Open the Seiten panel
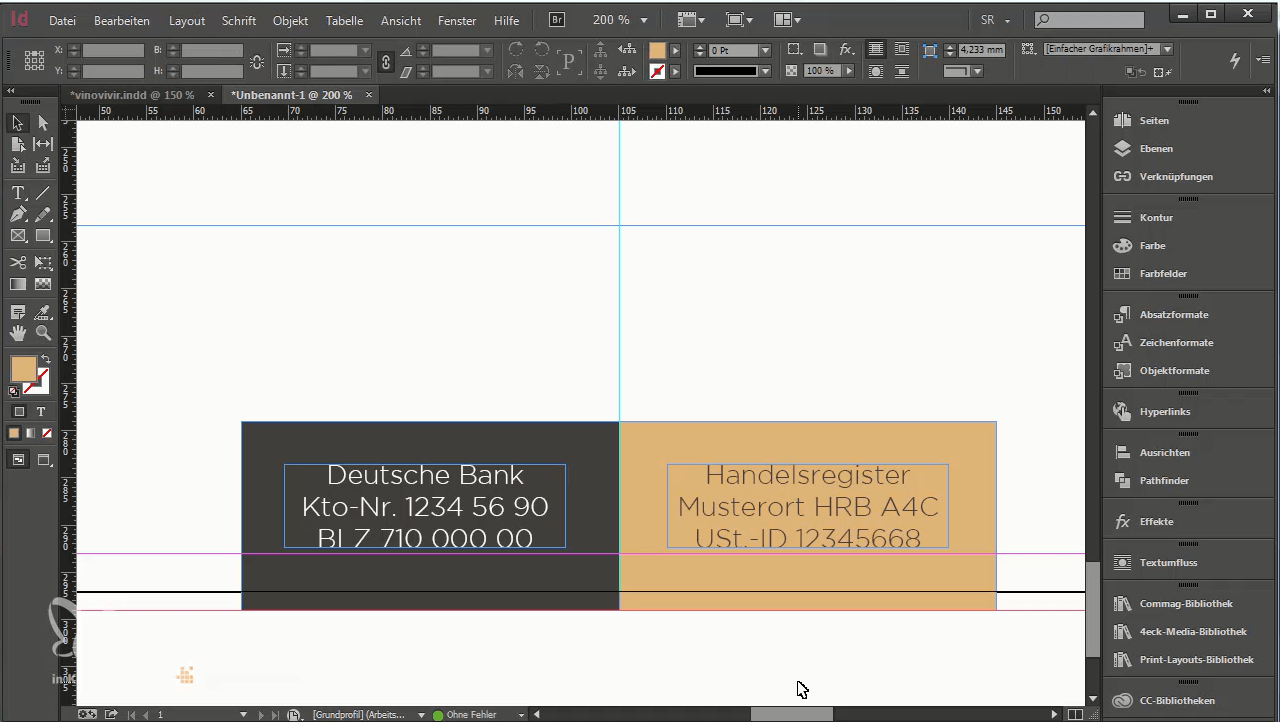 coord(1153,120)
